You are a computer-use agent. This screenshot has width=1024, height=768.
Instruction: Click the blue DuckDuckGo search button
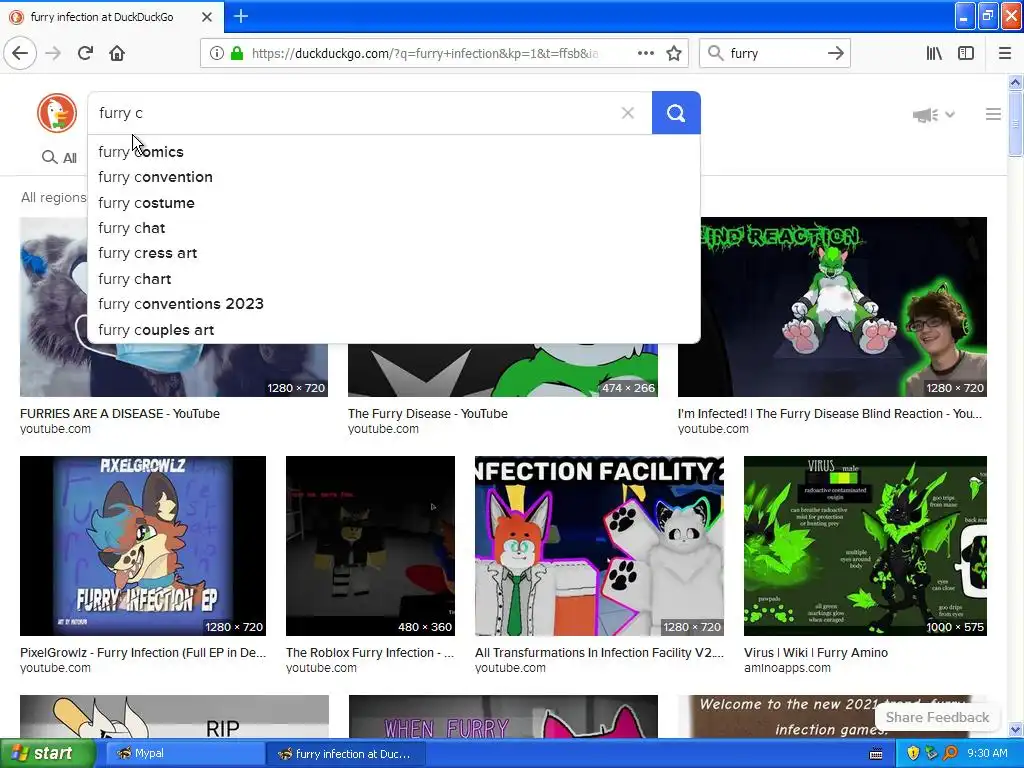676,113
